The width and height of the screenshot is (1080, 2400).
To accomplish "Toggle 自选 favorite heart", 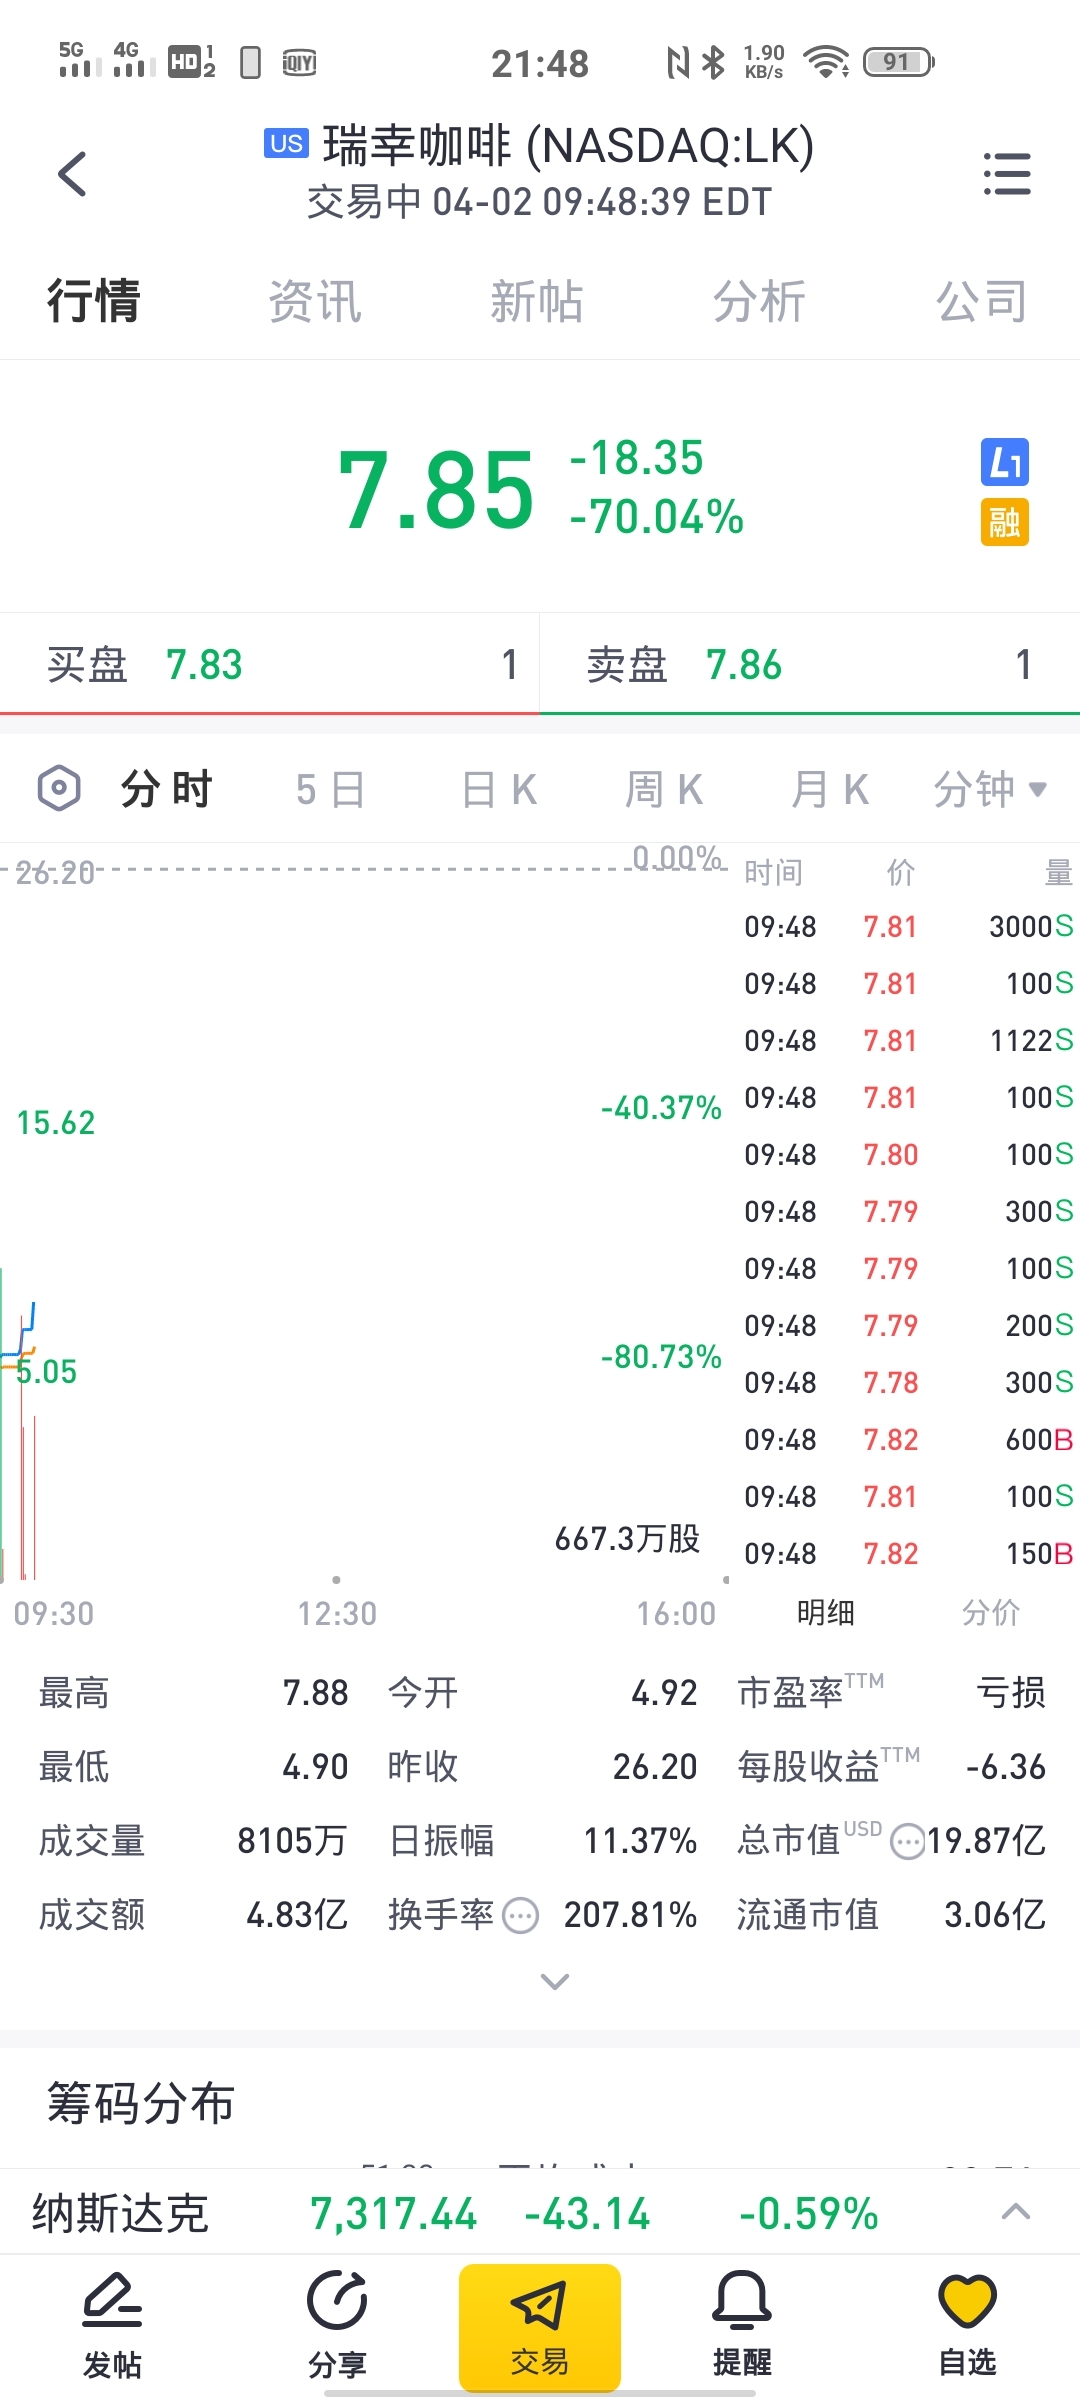I will pyautogui.click(x=967, y=2323).
